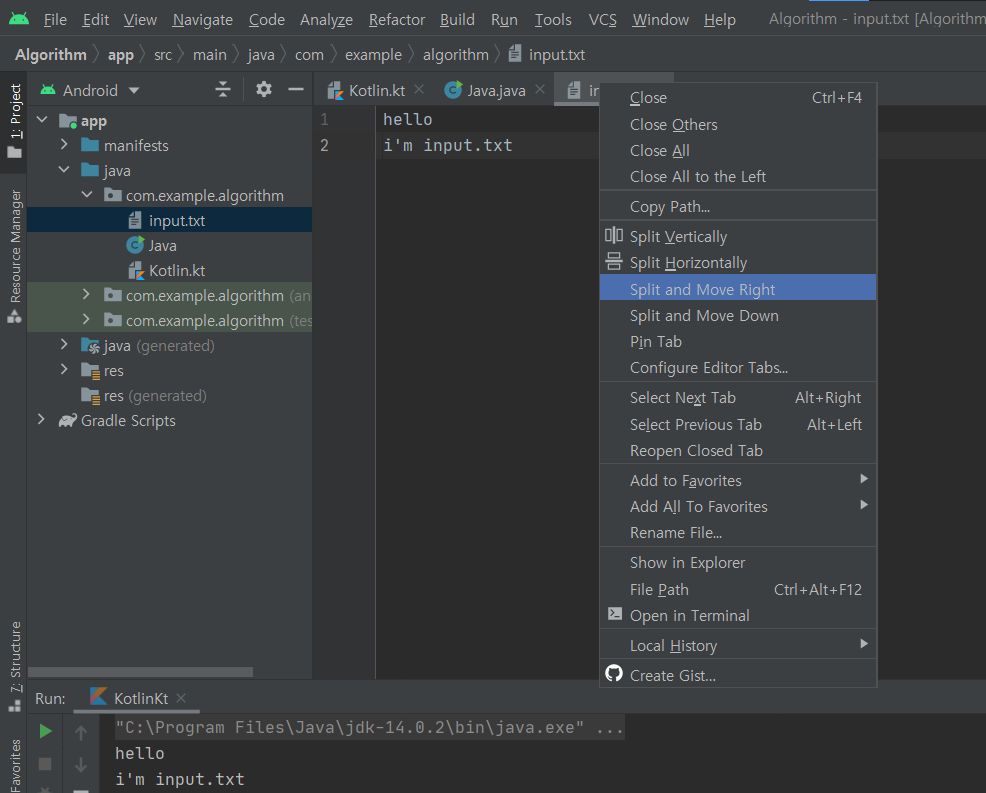Click the stop process square button

(45, 763)
